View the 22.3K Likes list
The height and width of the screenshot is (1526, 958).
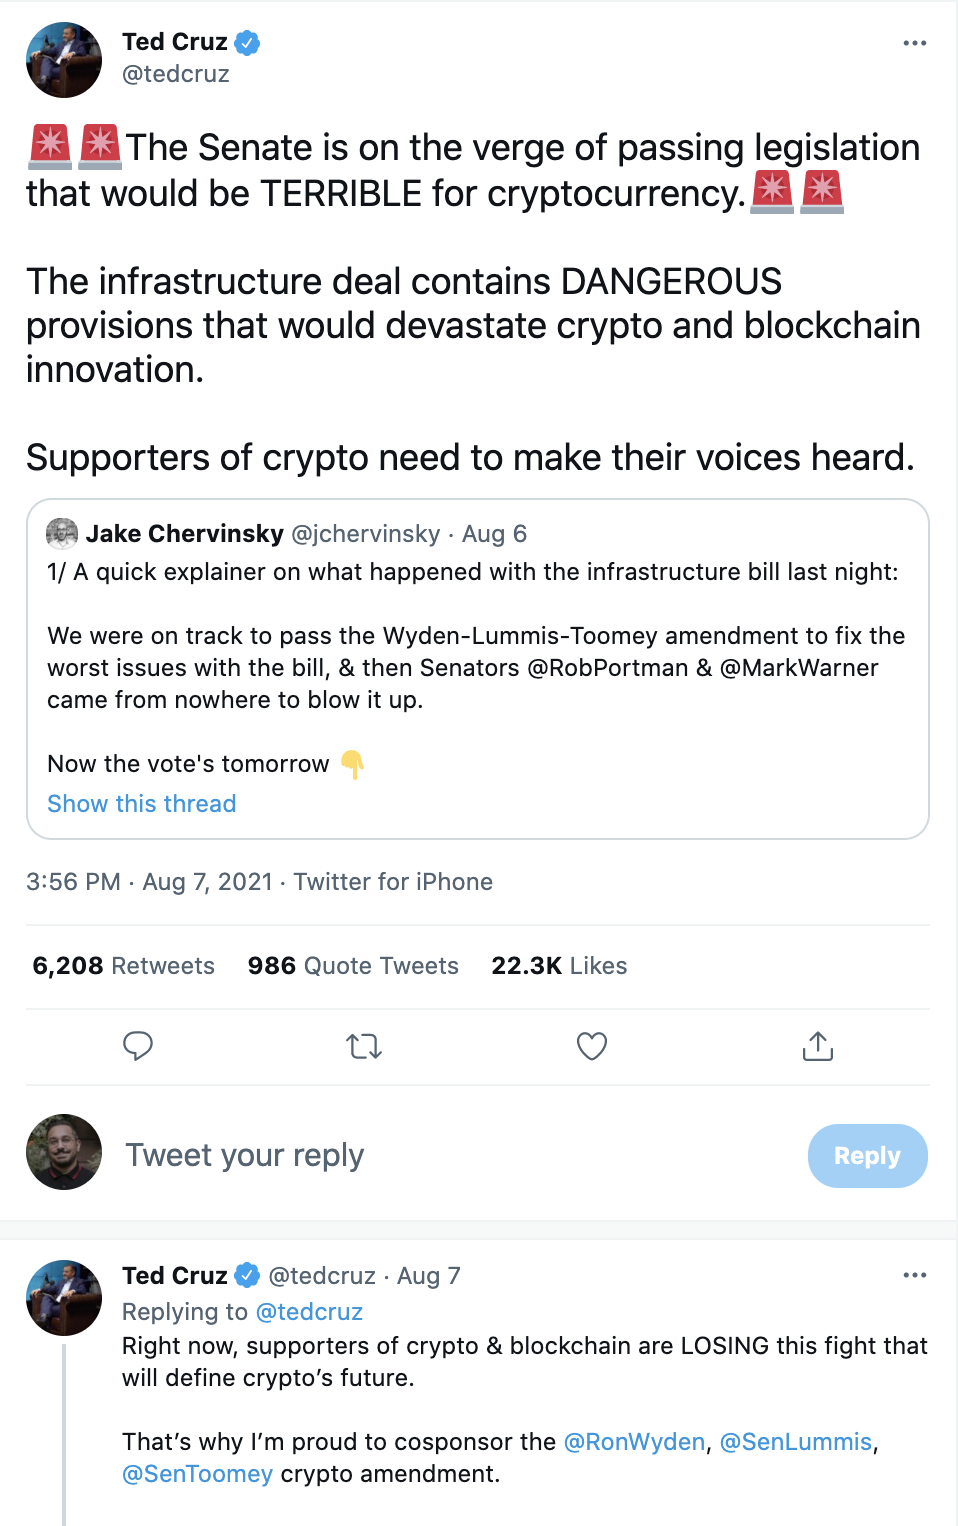559,966
